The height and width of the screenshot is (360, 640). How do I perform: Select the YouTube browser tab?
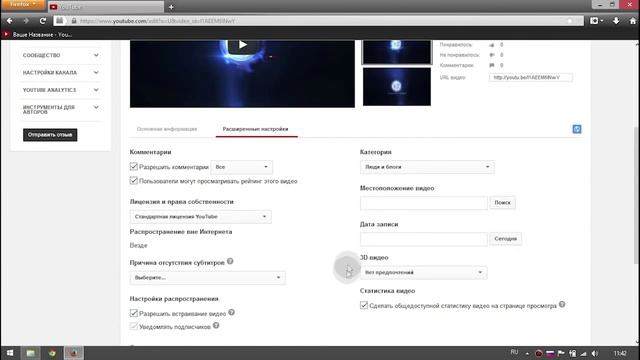coord(106,7)
